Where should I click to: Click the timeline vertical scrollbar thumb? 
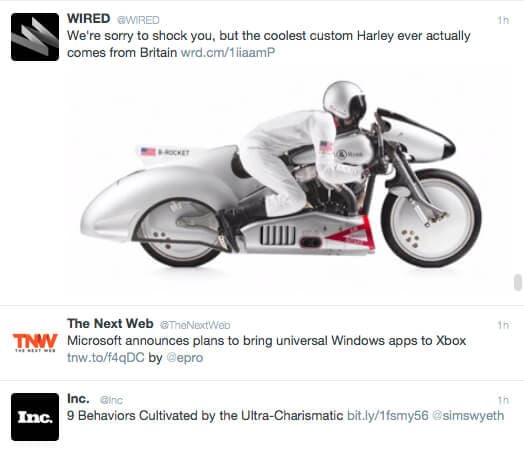tap(517, 283)
